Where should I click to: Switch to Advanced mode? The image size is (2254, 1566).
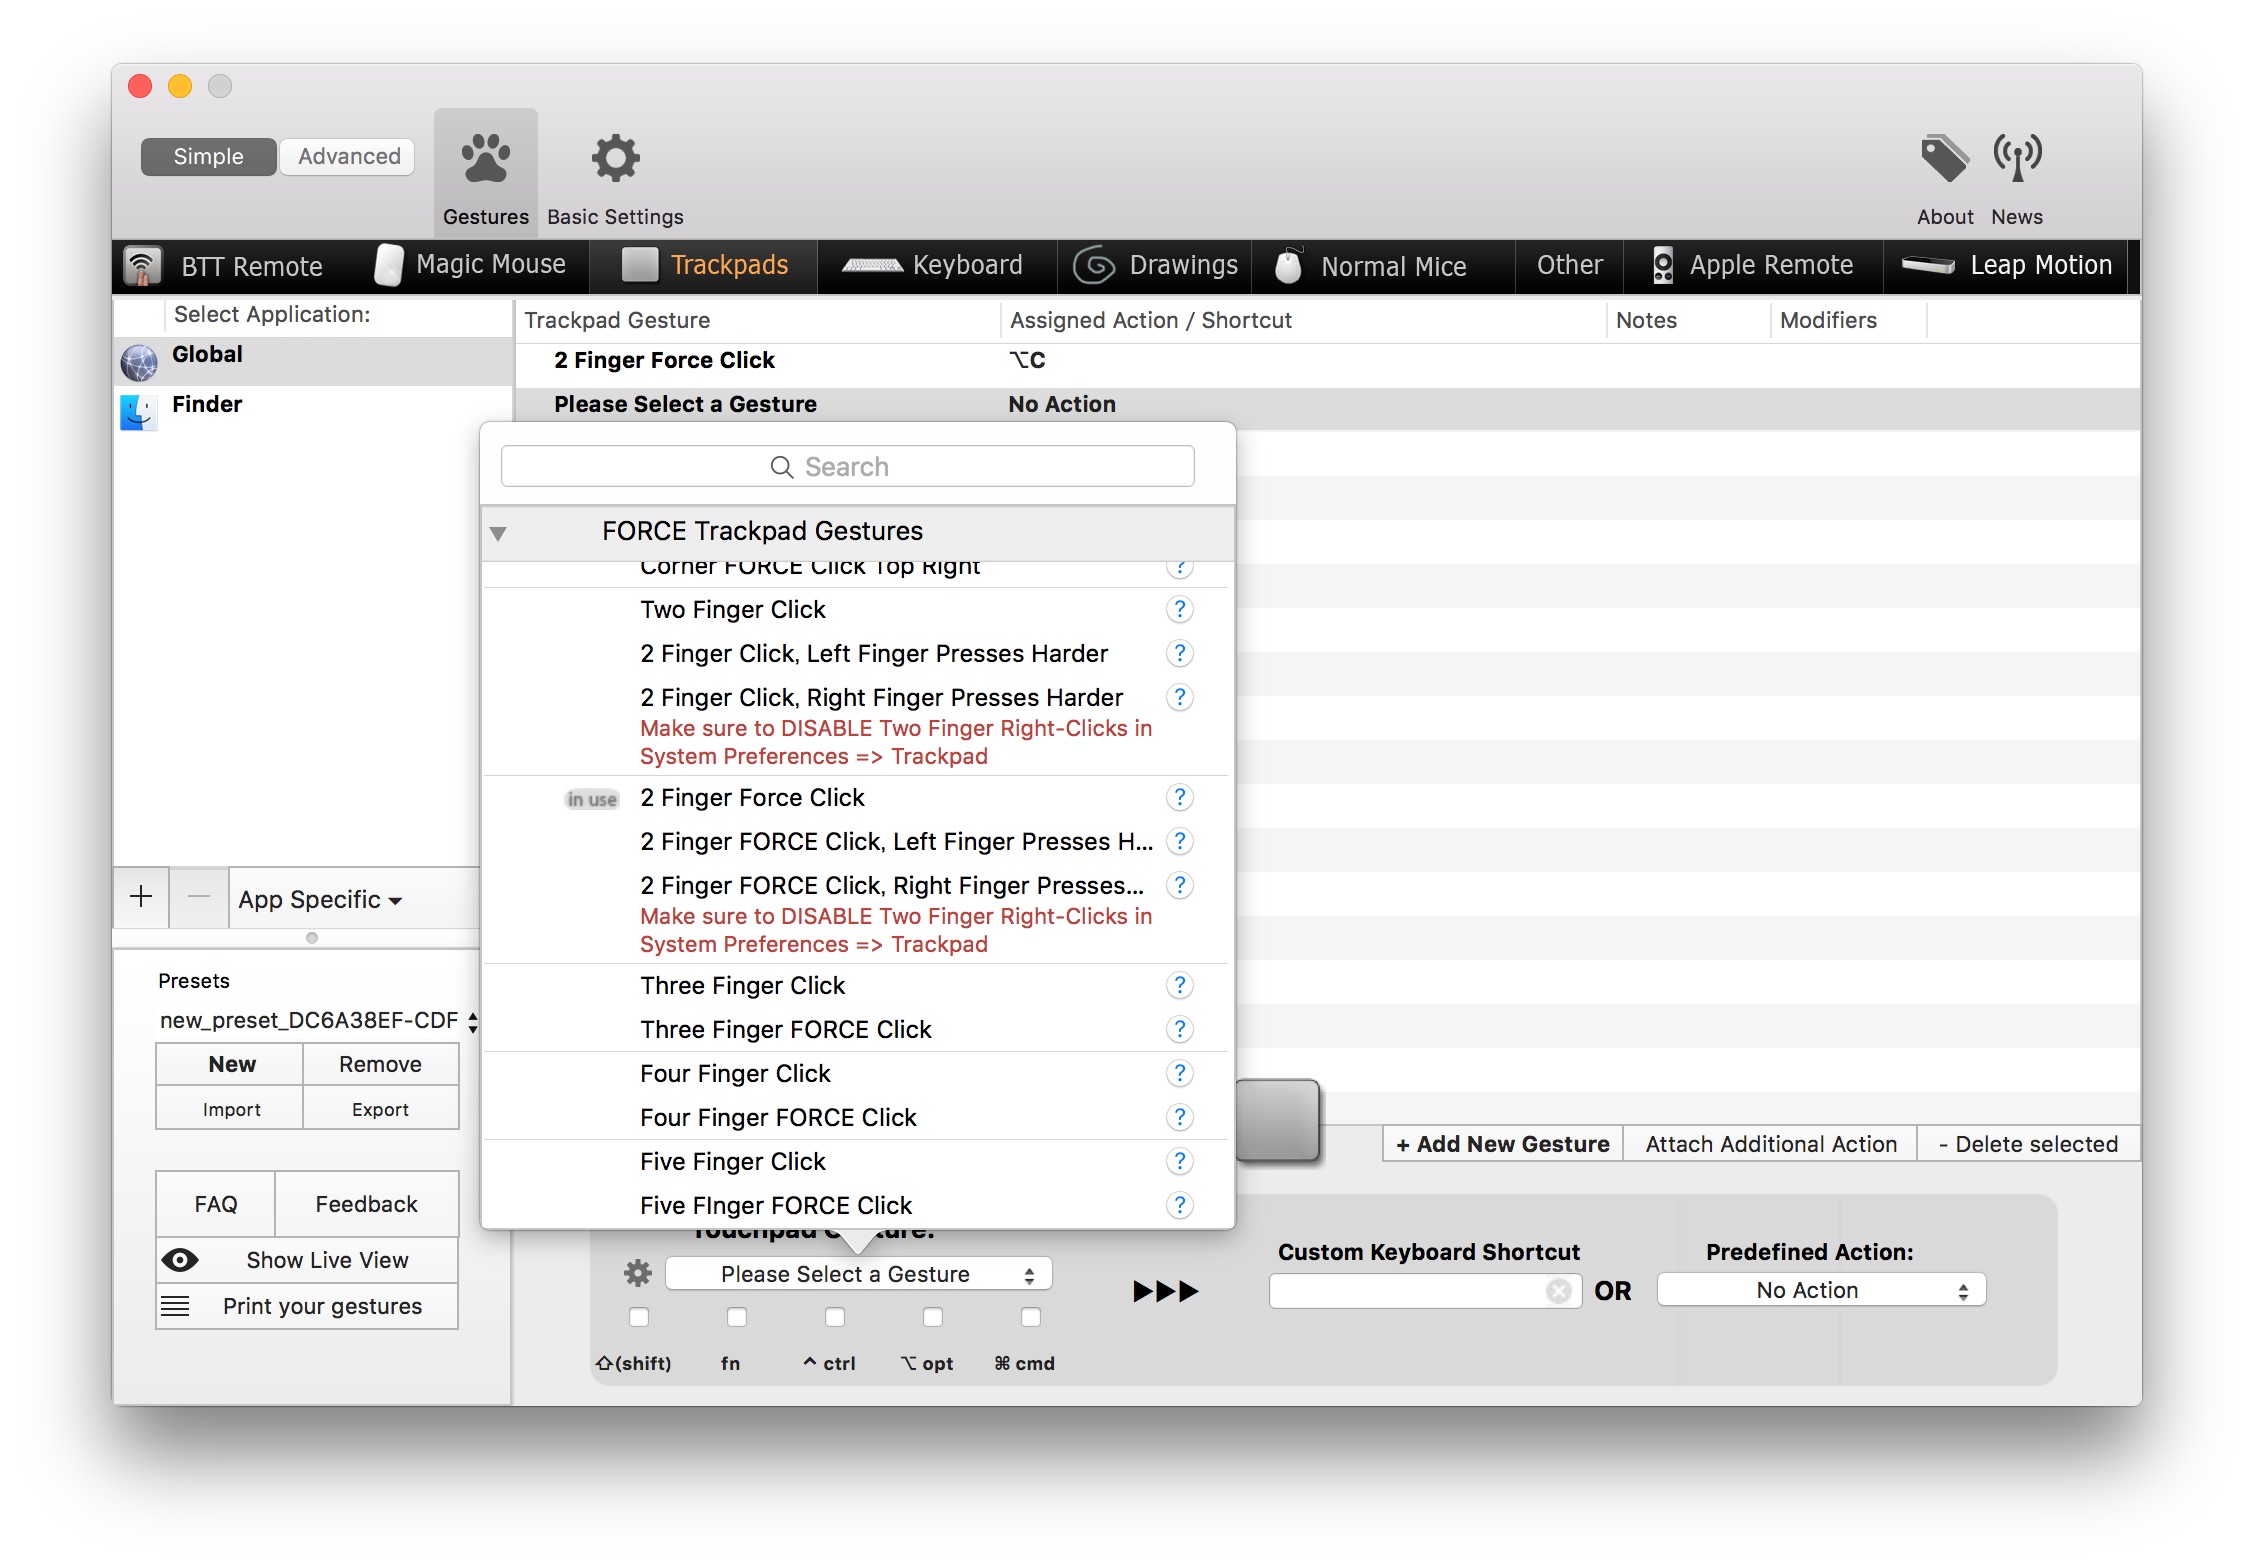coord(348,157)
